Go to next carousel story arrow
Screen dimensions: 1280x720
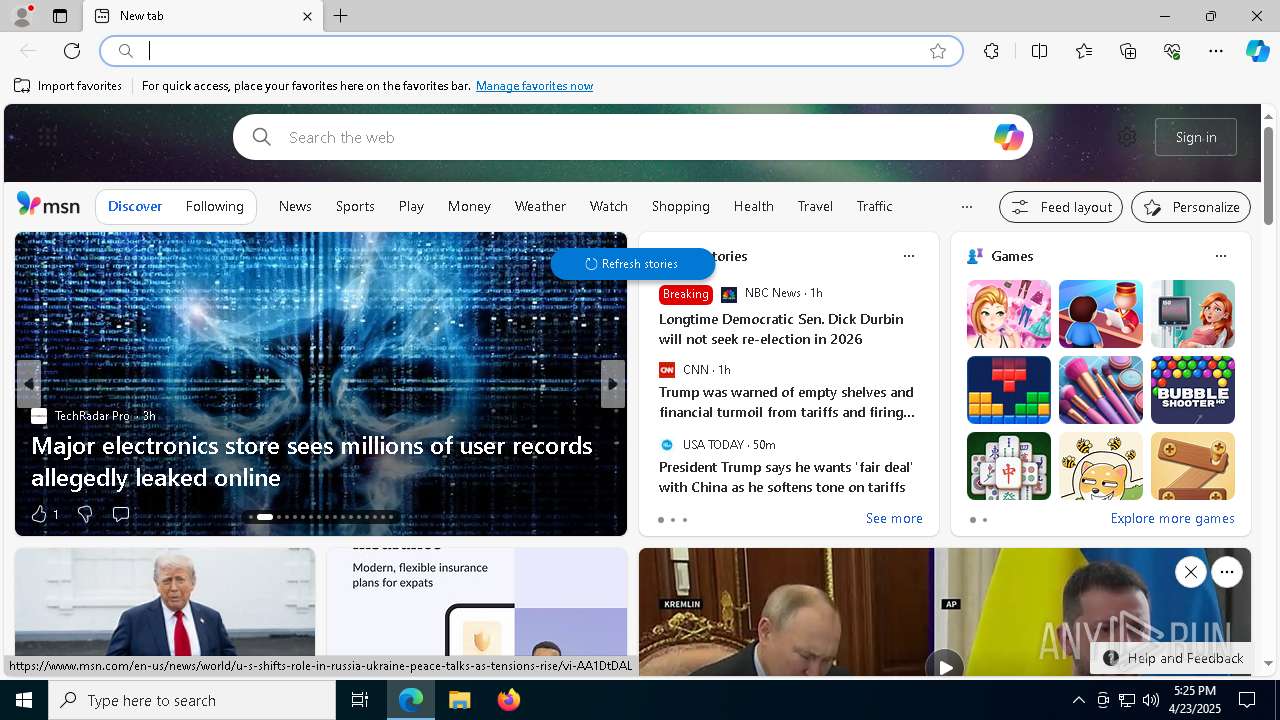(613, 384)
